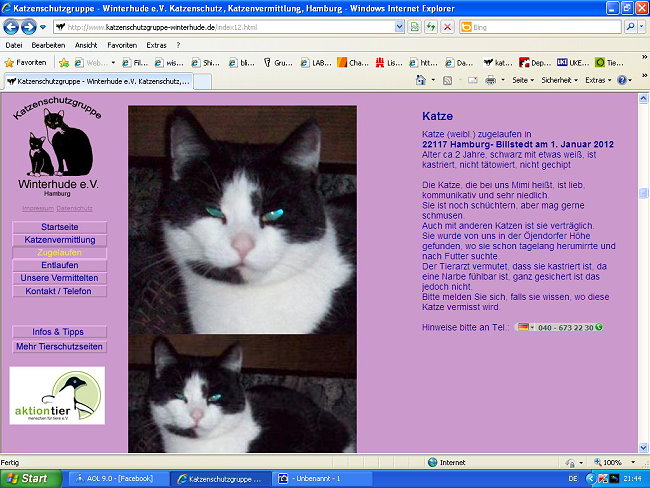Click the browser Back button
Screen dimensions: 650x488
click(x=12, y=27)
